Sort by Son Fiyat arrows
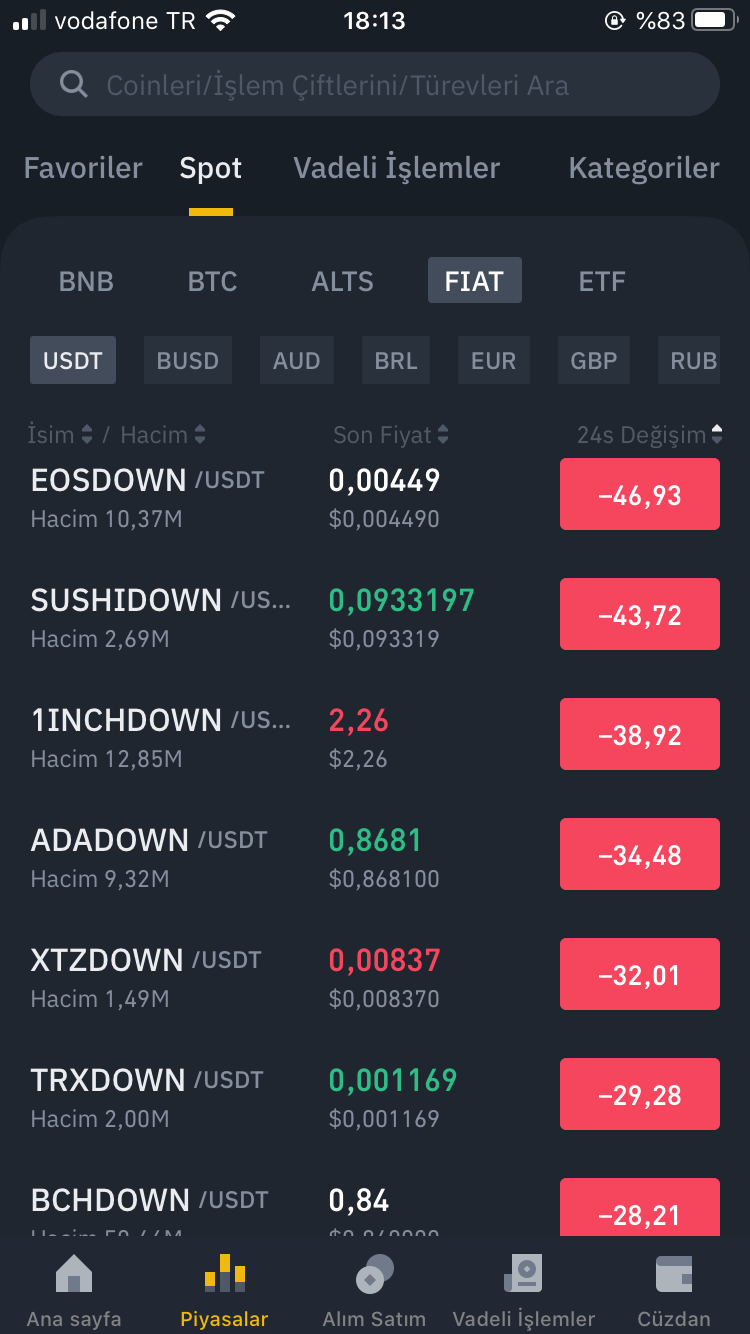This screenshot has height=1334, width=750. click(x=443, y=435)
